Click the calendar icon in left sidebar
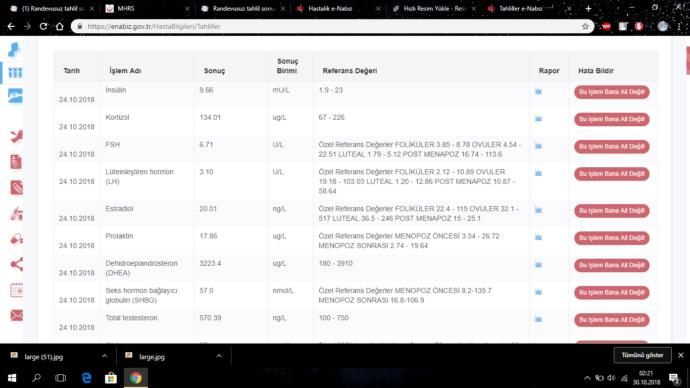Image resolution: width=690 pixels, height=388 pixels. 16,290
